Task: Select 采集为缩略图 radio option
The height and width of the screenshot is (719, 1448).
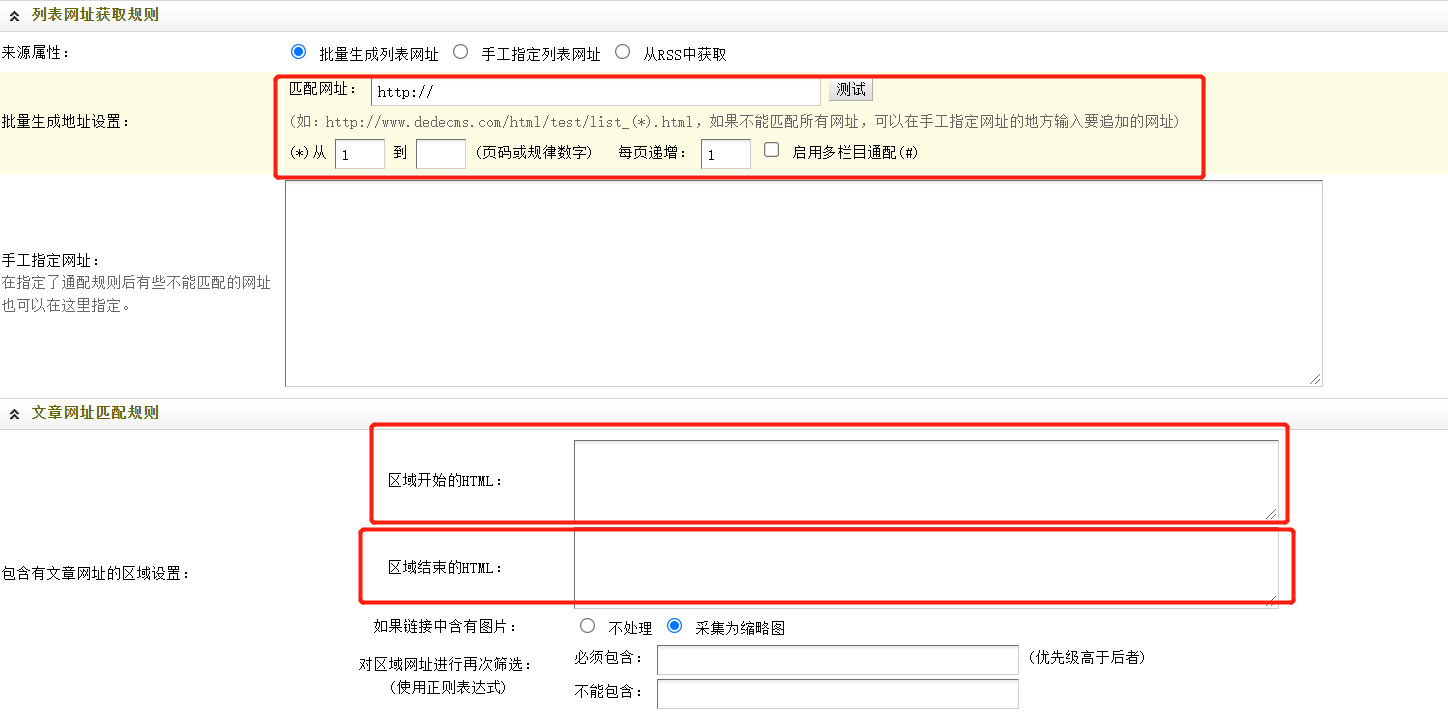Action: point(674,626)
